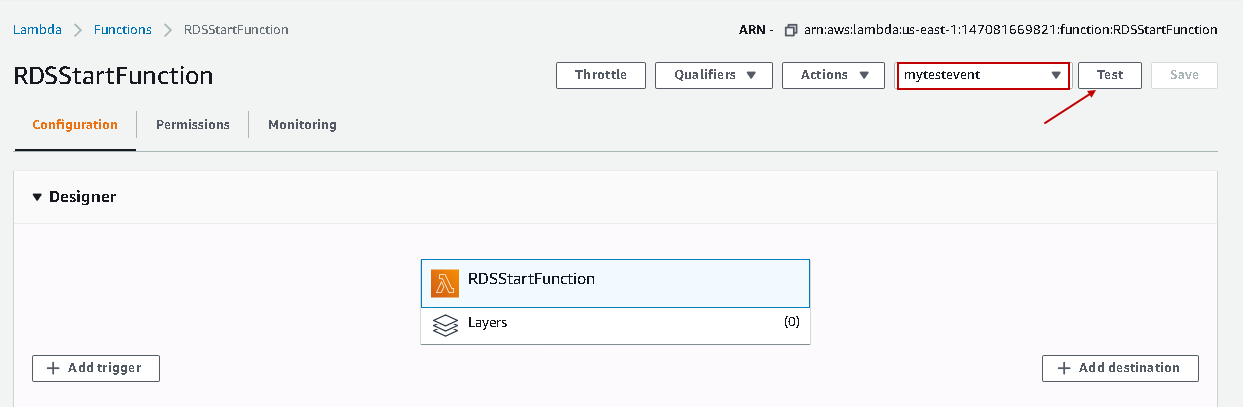The height and width of the screenshot is (407, 1243).
Task: Click the Layers stack icon
Action: point(445,325)
